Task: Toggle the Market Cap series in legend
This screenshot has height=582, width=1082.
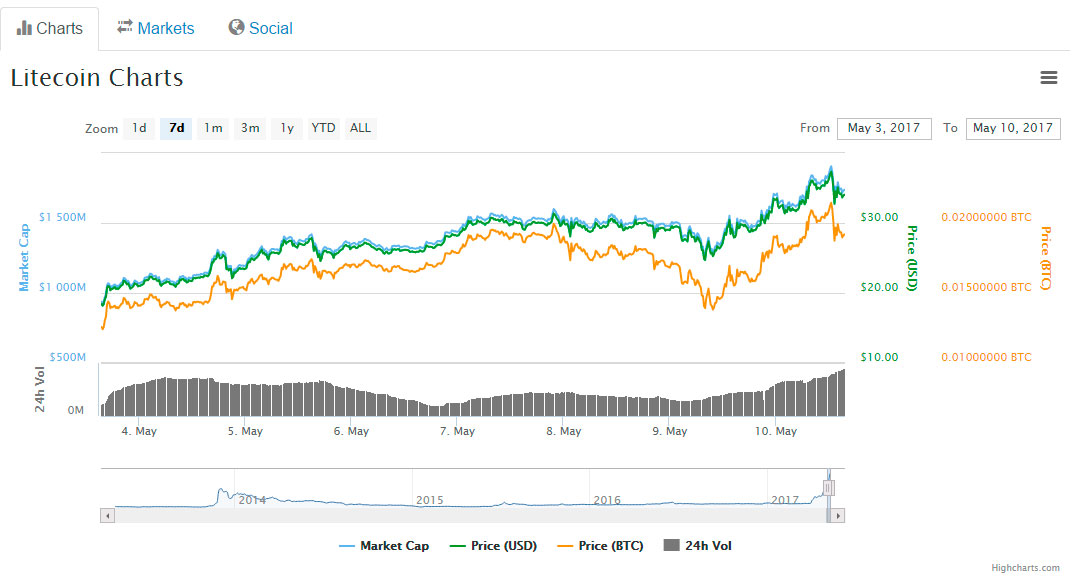Action: click(384, 545)
